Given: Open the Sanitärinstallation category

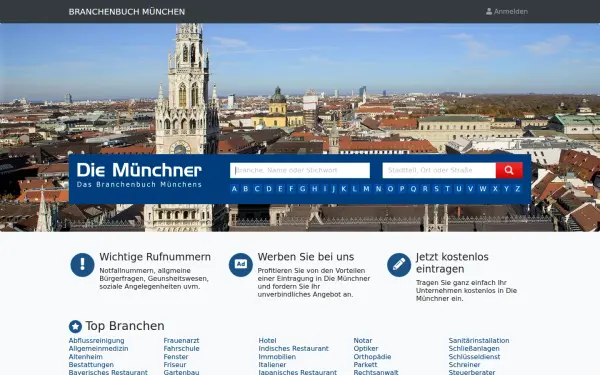Looking at the screenshot, I should 479,341.
